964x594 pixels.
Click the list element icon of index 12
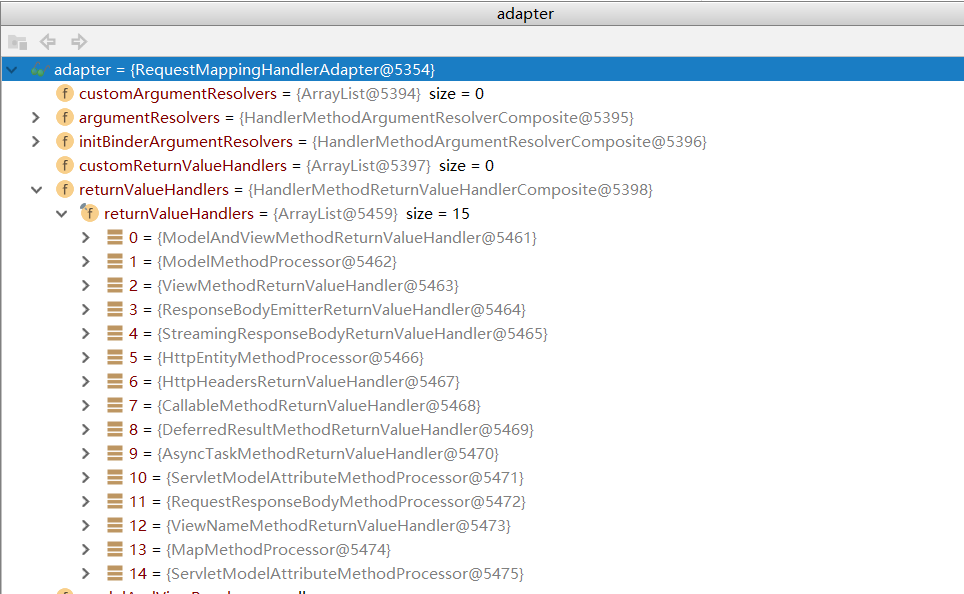click(x=115, y=525)
